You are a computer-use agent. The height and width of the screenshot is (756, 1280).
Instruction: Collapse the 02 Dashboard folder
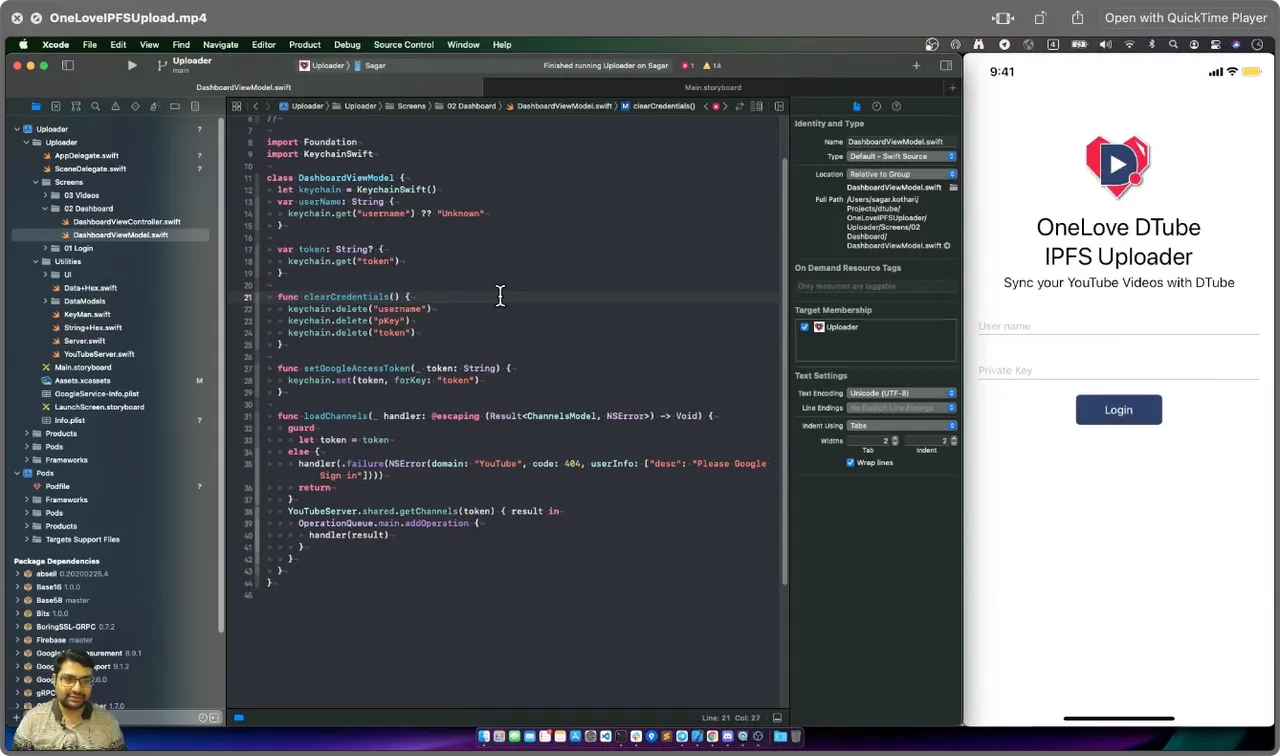click(x=45, y=209)
